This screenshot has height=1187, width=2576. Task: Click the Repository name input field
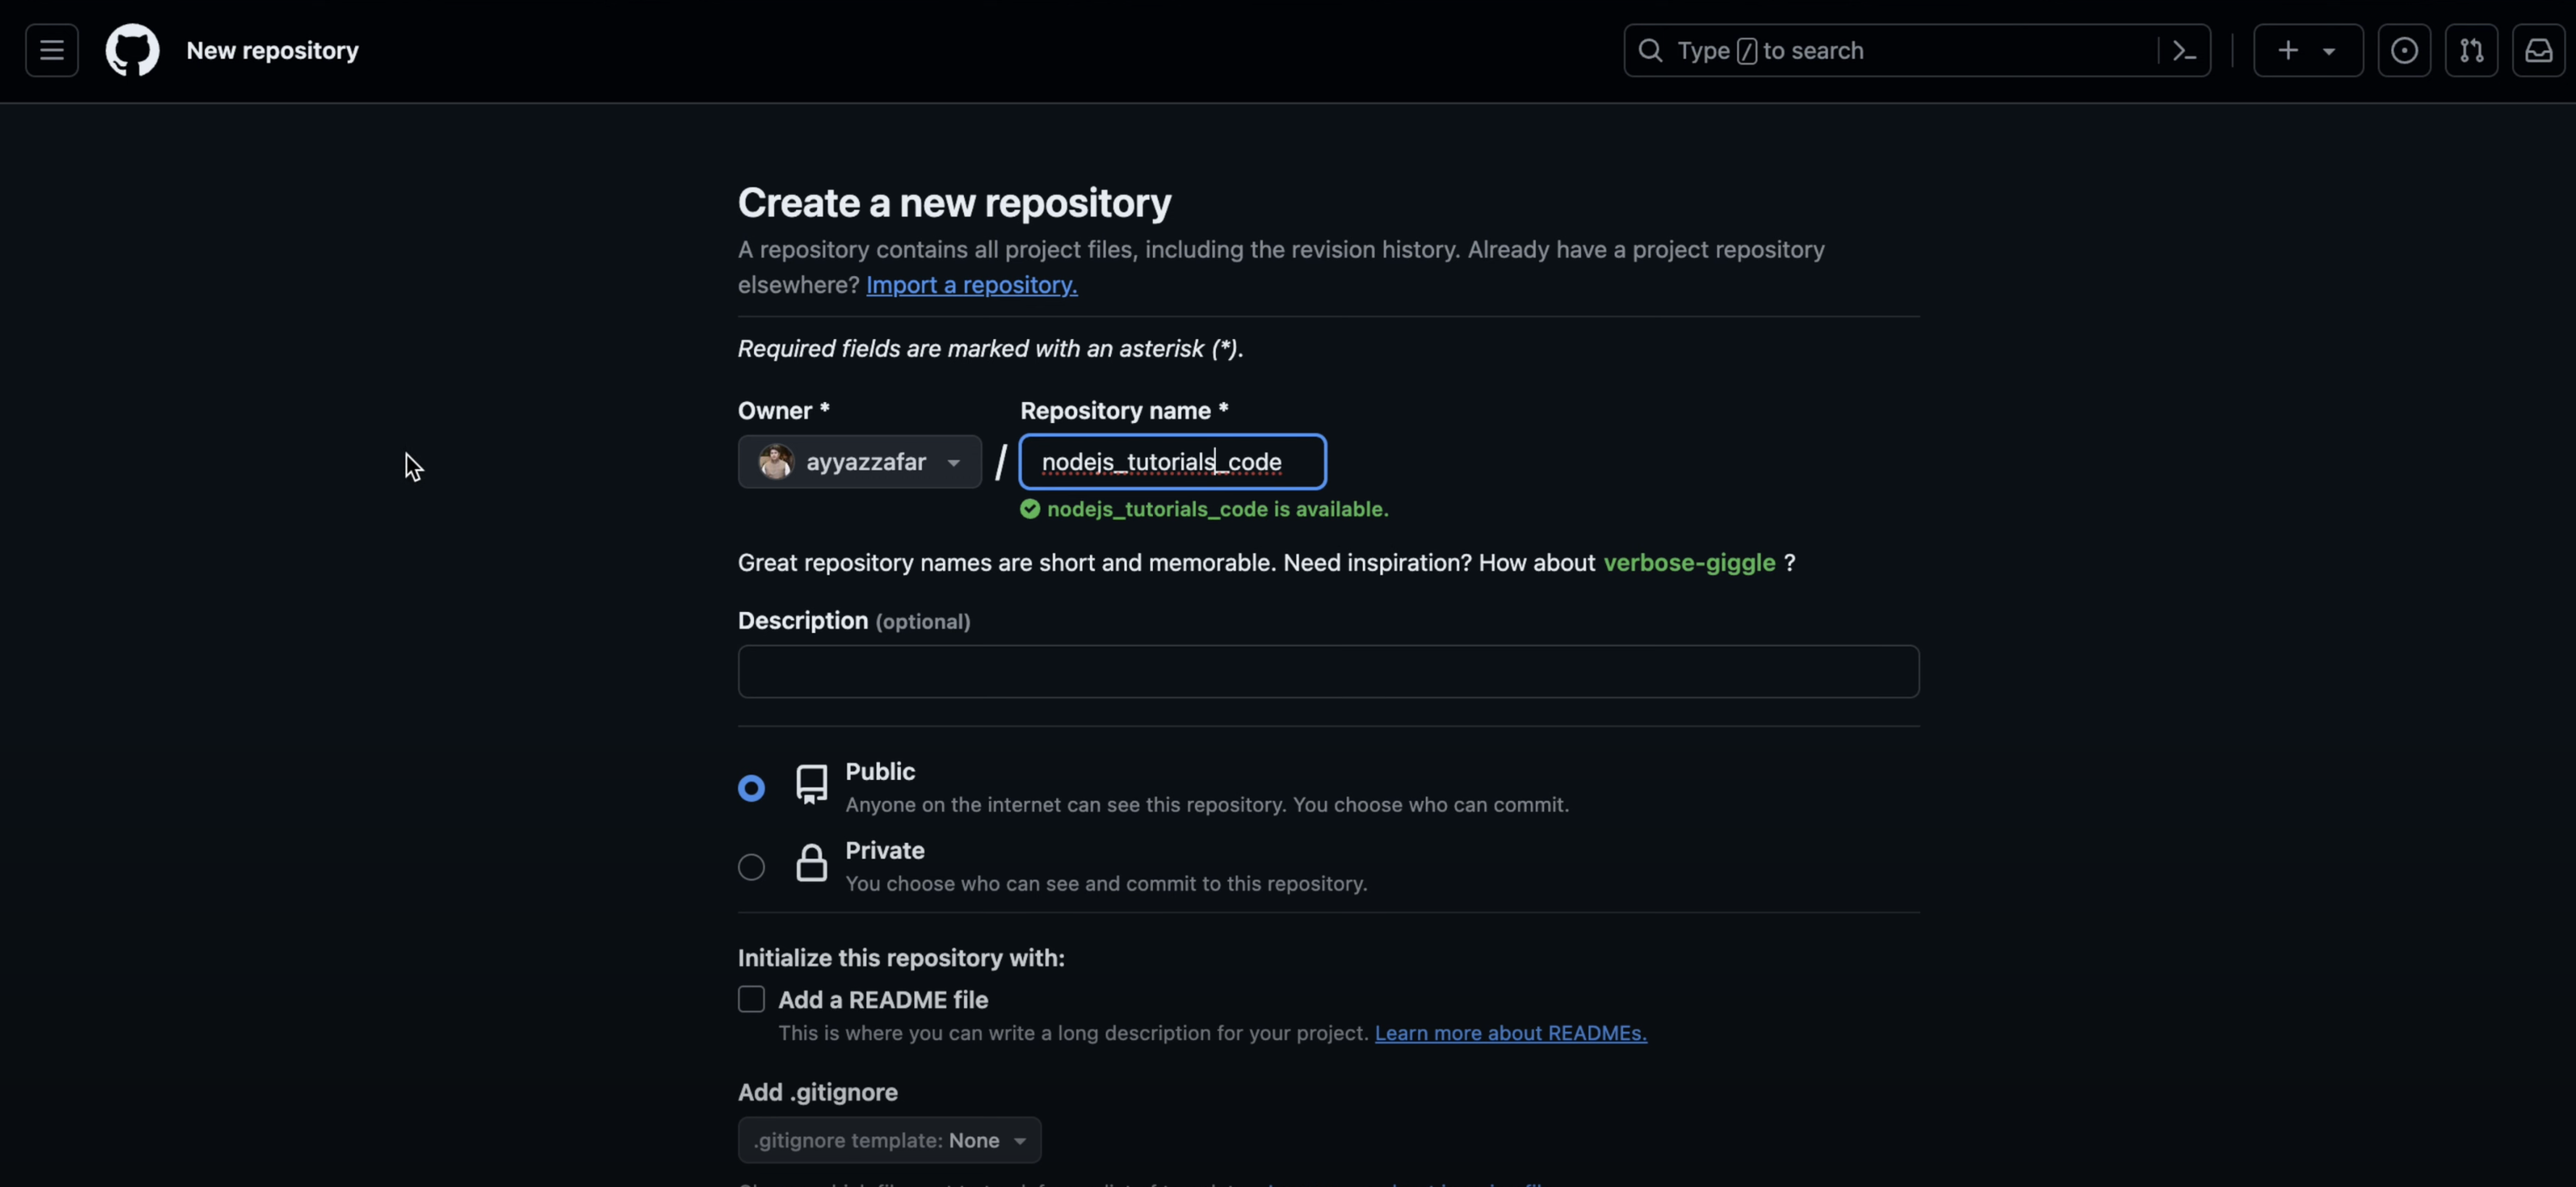[1172, 462]
